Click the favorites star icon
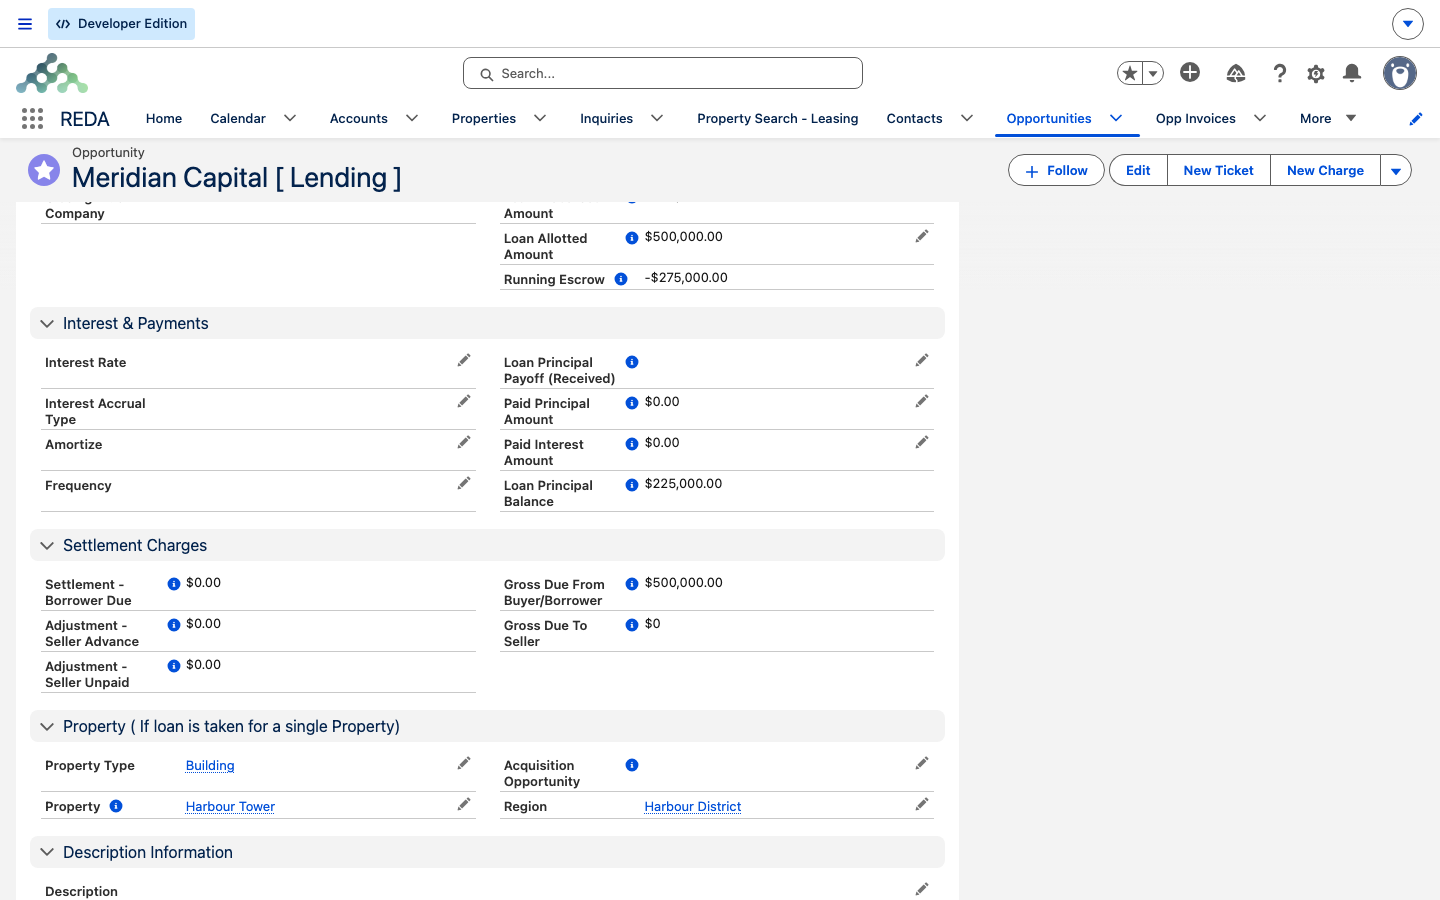The width and height of the screenshot is (1440, 900). tap(1130, 73)
